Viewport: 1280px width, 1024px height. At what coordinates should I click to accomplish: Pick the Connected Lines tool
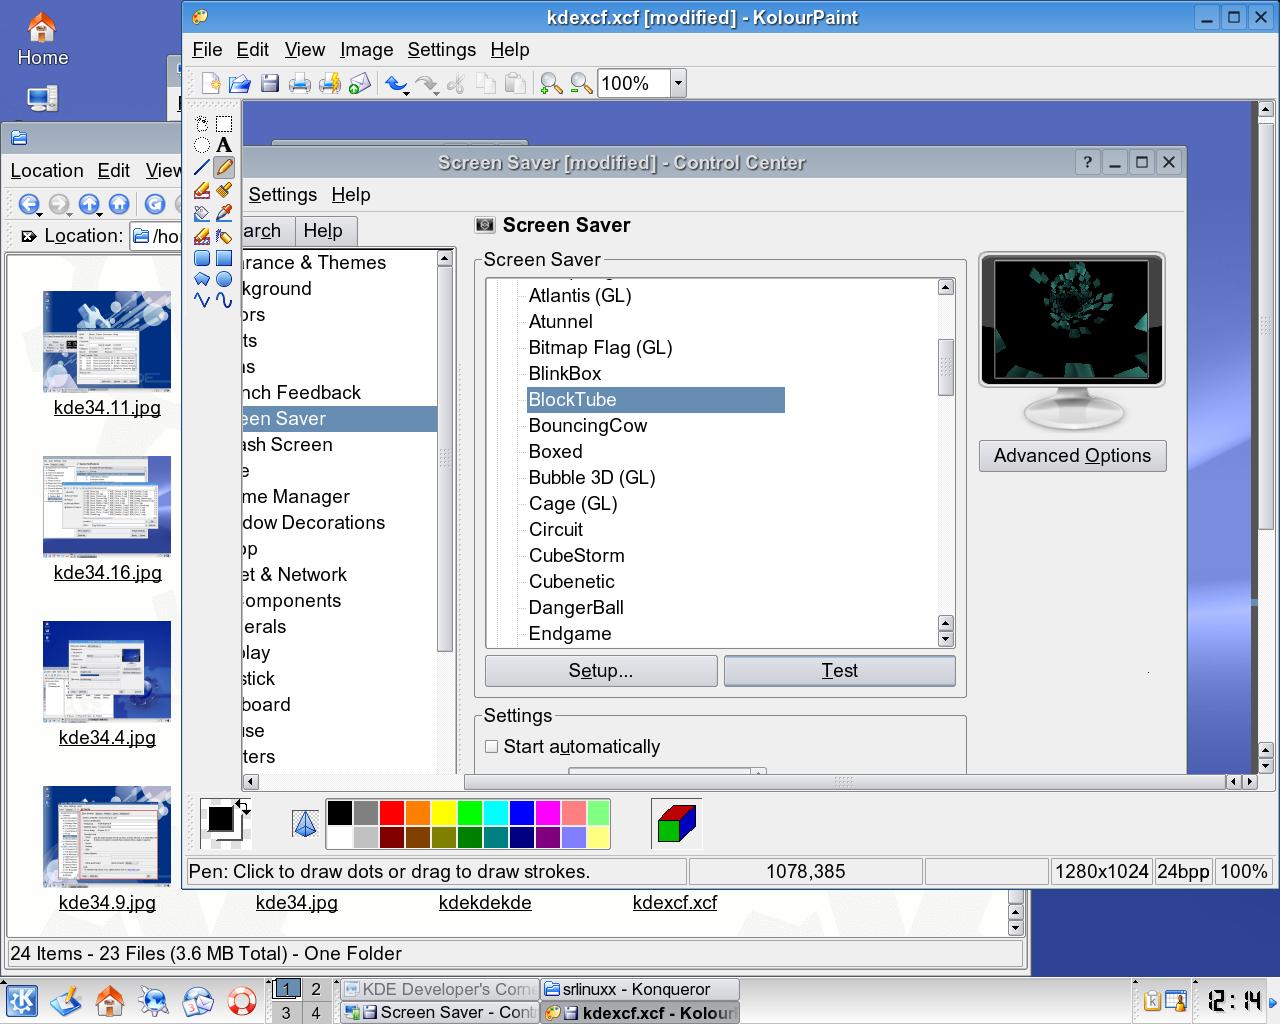(202, 300)
